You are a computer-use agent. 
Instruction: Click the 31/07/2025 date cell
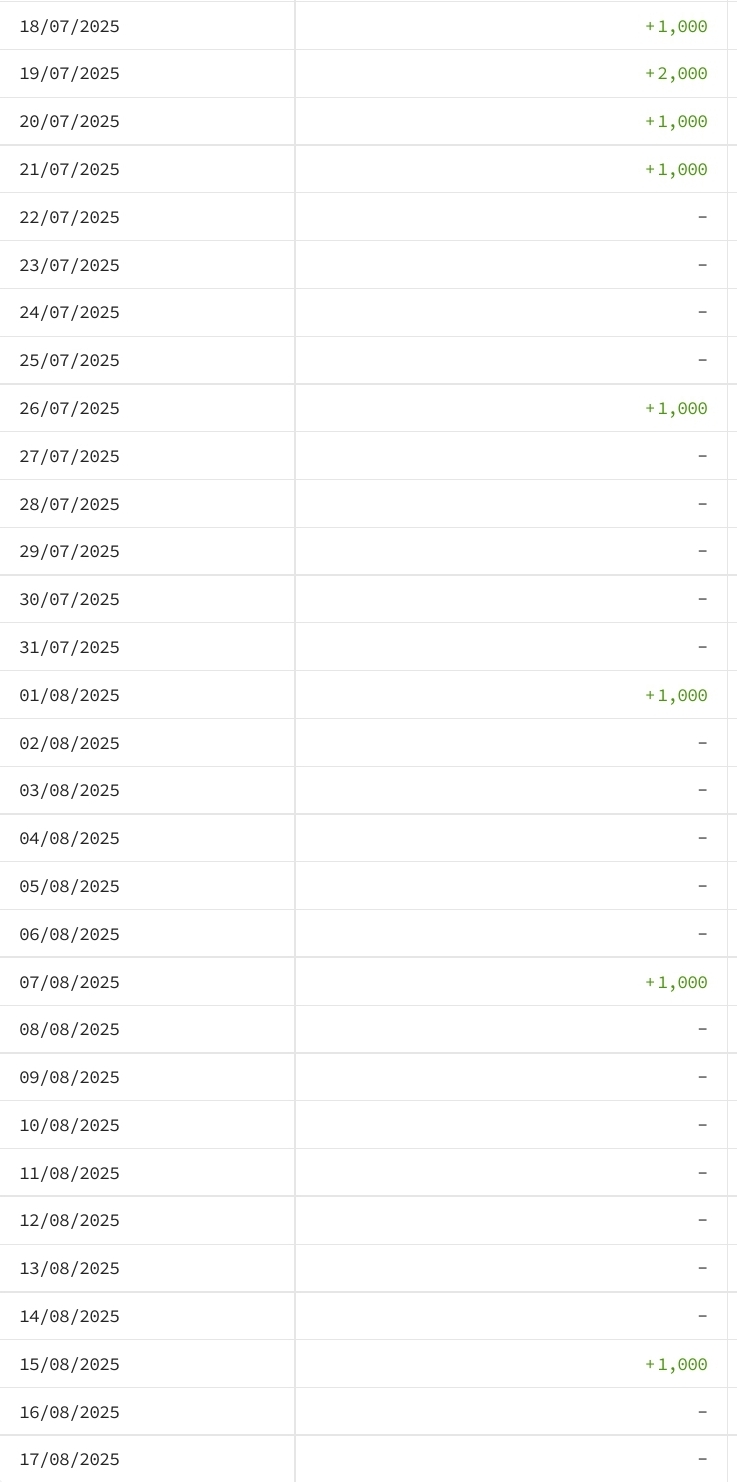(70, 648)
